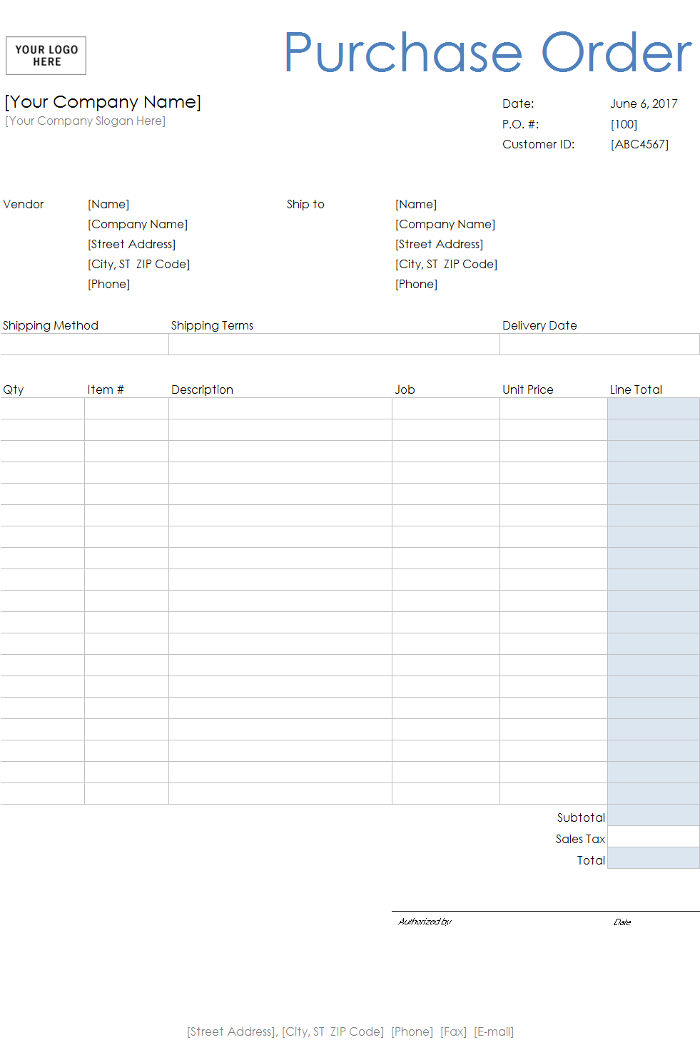Click the Sales Tax amount cell
This screenshot has width=700, height=1040.
654,836
